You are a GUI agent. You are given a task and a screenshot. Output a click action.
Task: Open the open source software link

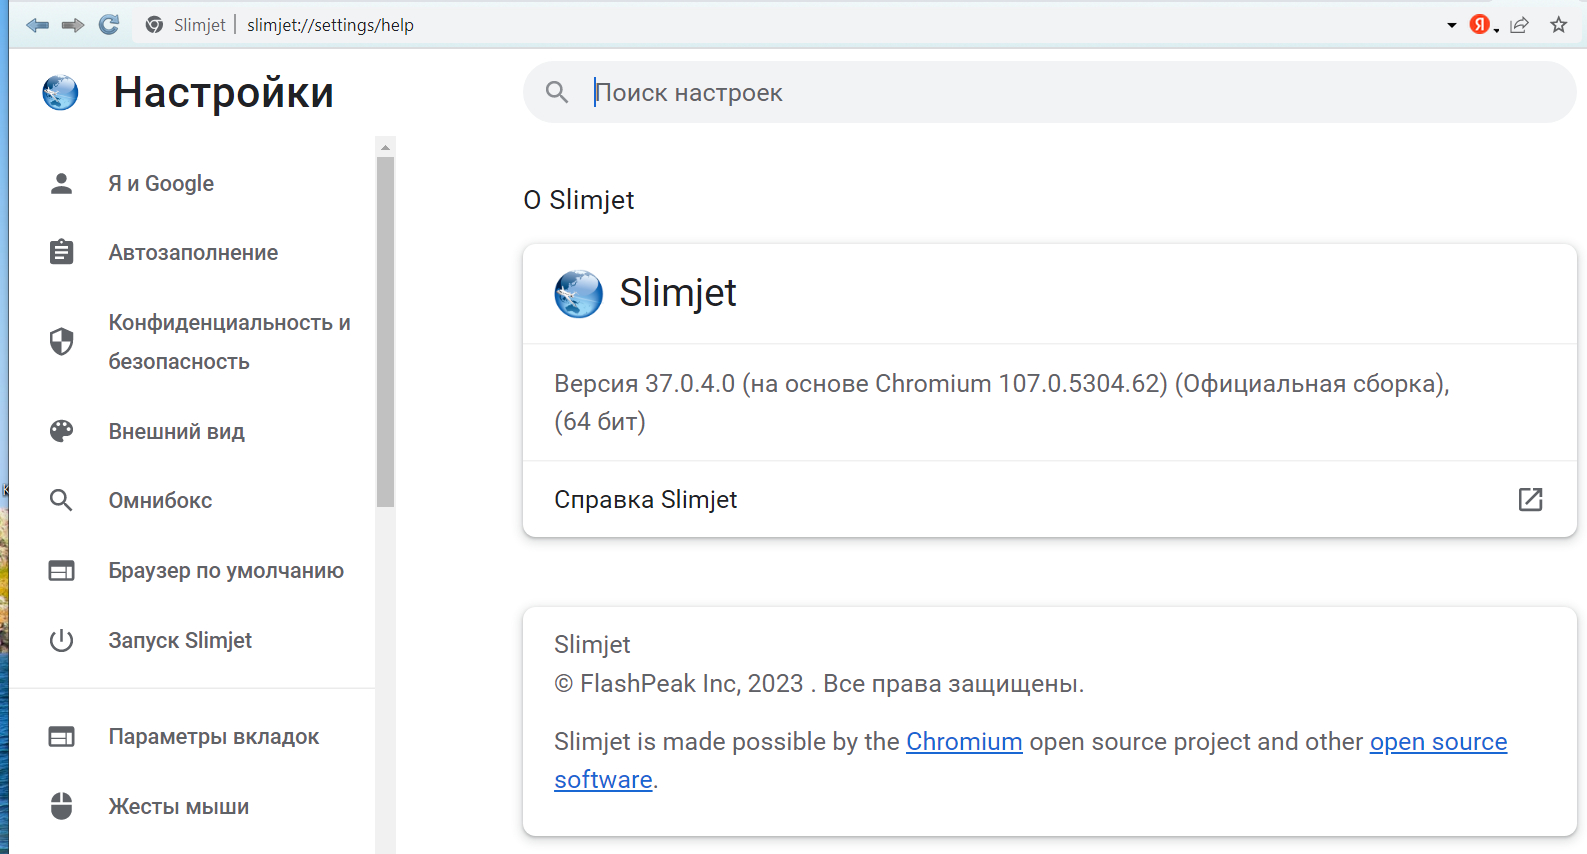[x=1437, y=741]
